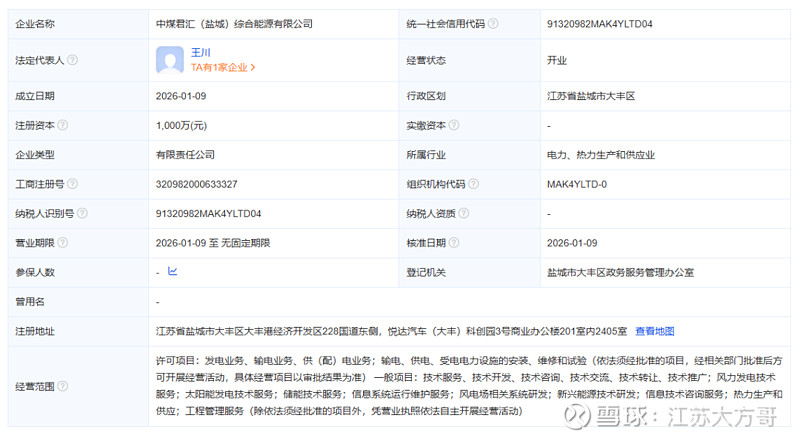Click the 曾用名 label cell
Viewport: 800px width, 441px height.
[78, 302]
